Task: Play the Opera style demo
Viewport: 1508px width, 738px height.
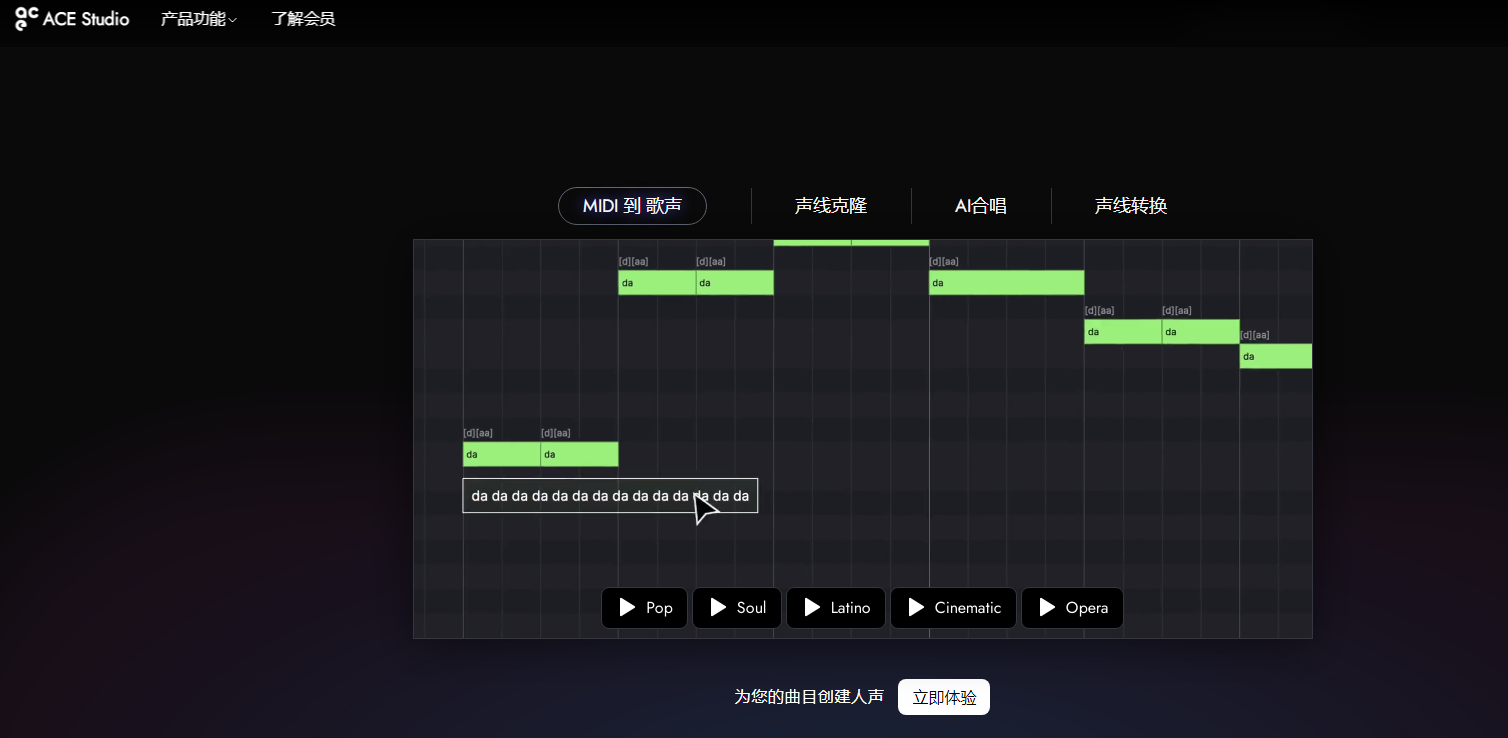Action: tap(1072, 607)
